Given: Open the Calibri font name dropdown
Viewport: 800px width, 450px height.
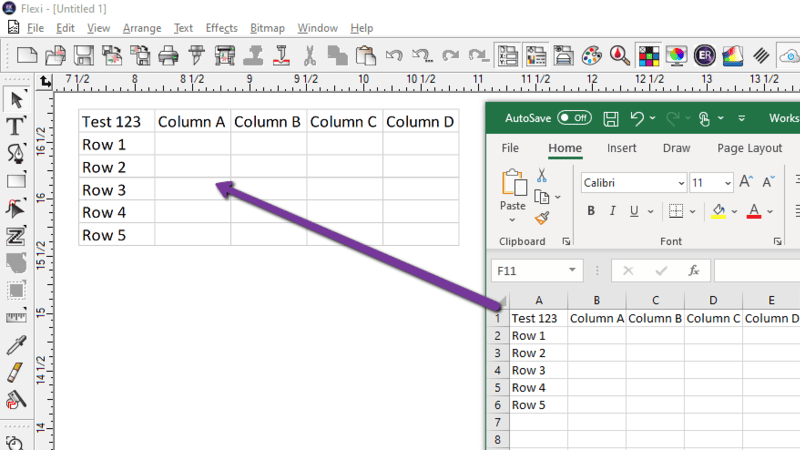Looking at the screenshot, I should [x=681, y=183].
